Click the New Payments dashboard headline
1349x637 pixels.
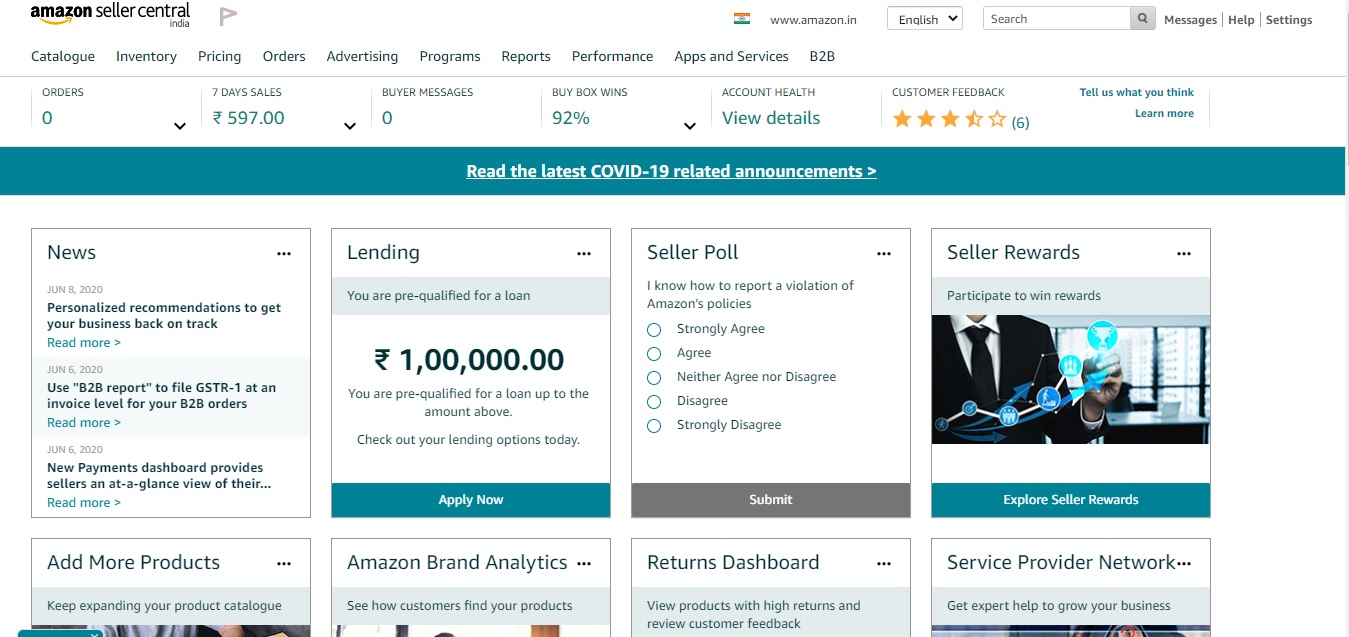pyautogui.click(x=159, y=476)
